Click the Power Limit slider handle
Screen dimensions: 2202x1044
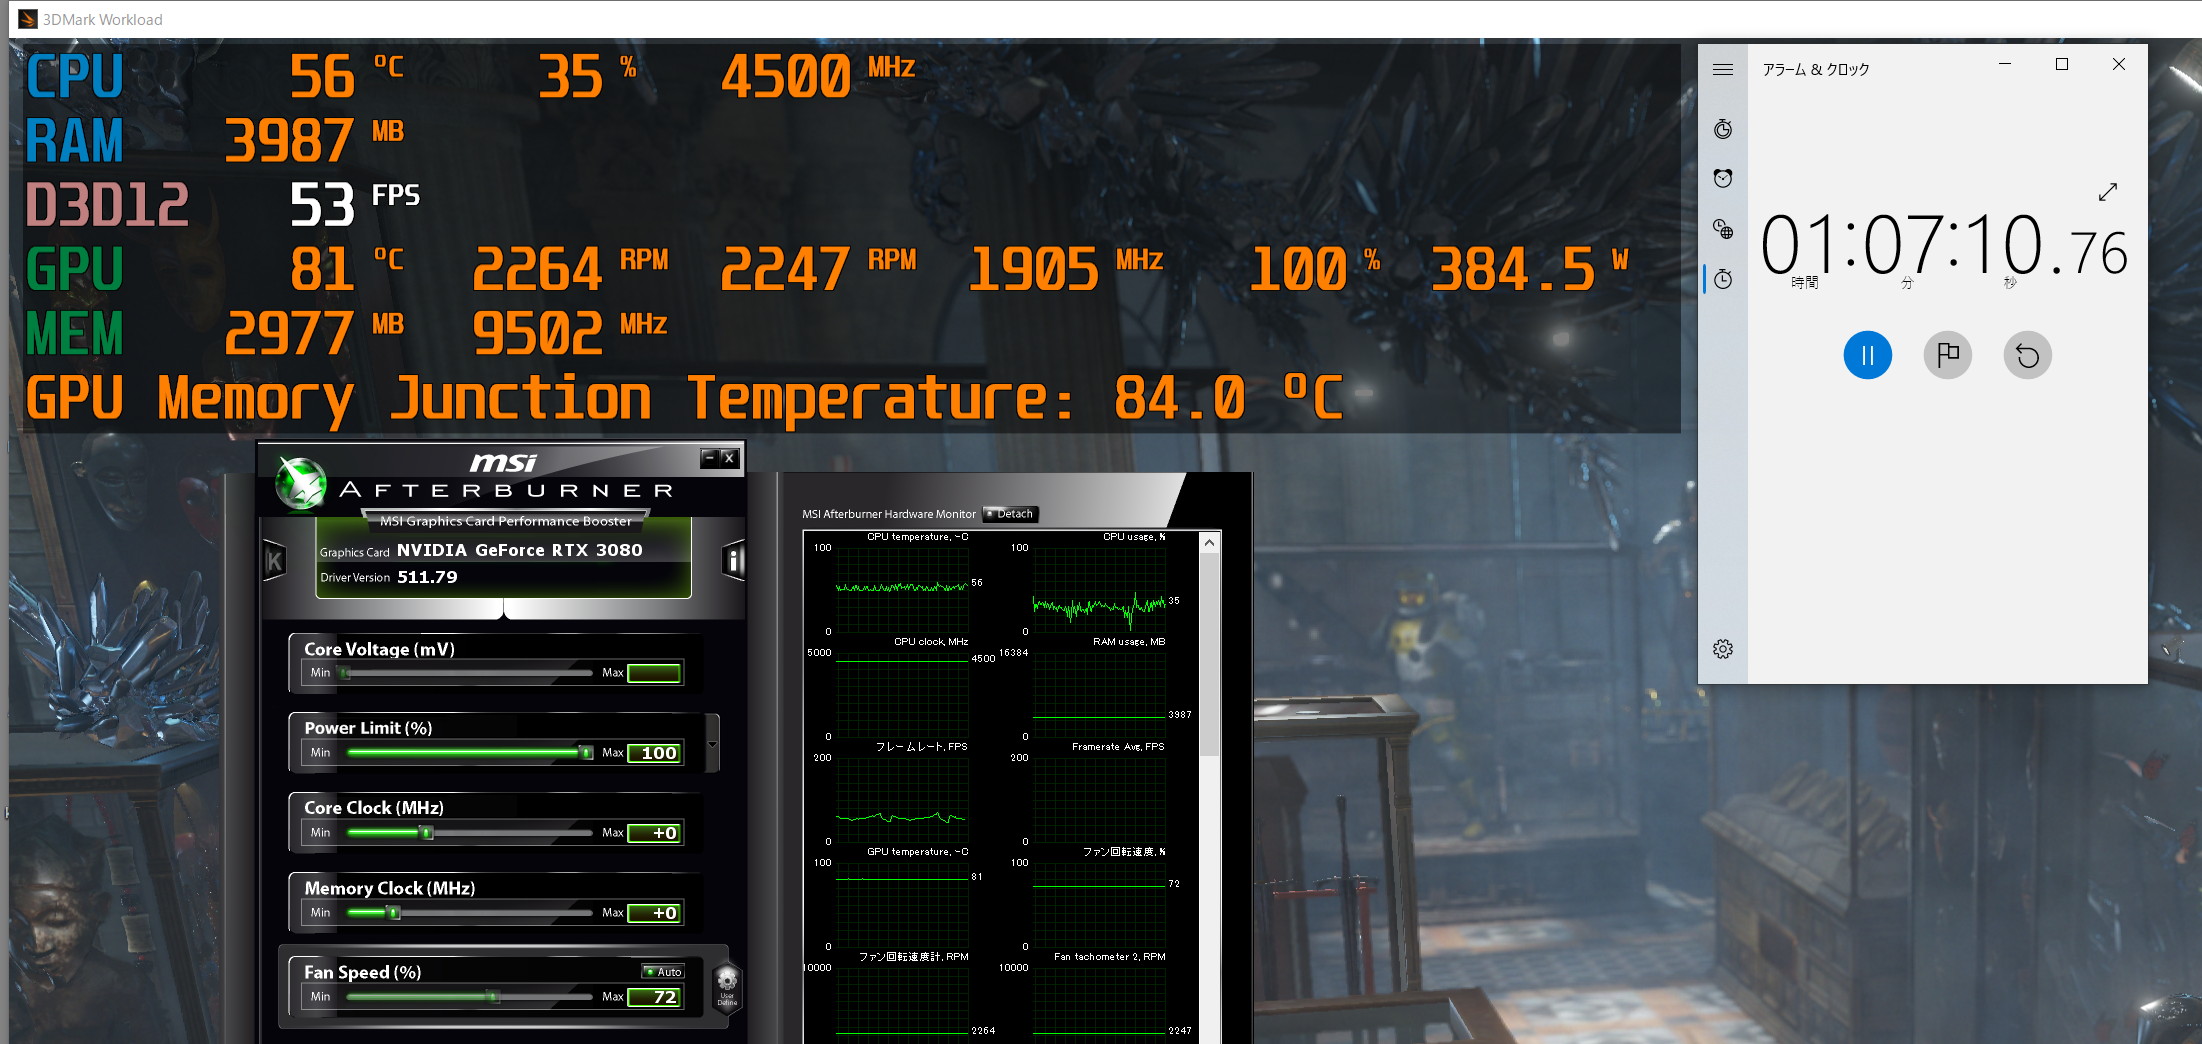click(586, 752)
